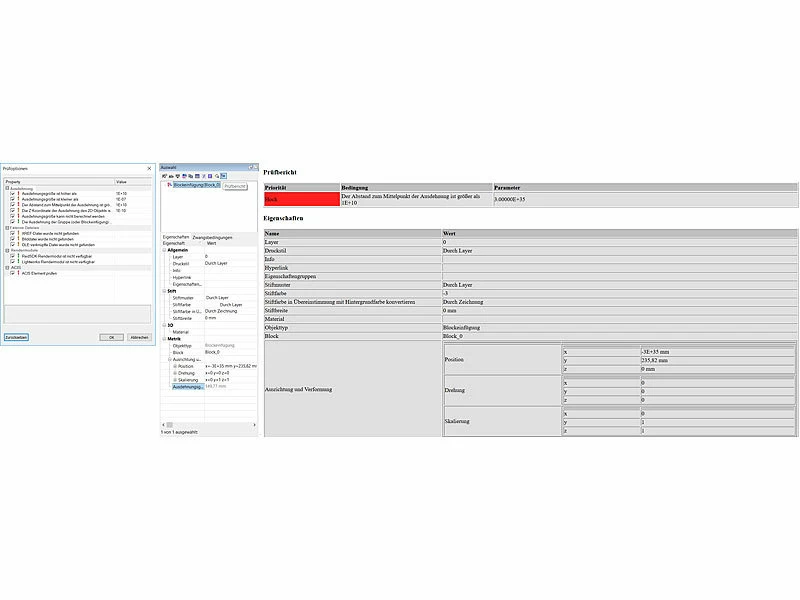This screenshot has height=600, width=800.
Task: Collapse the Externe Dateien group
Action: pos(6,227)
